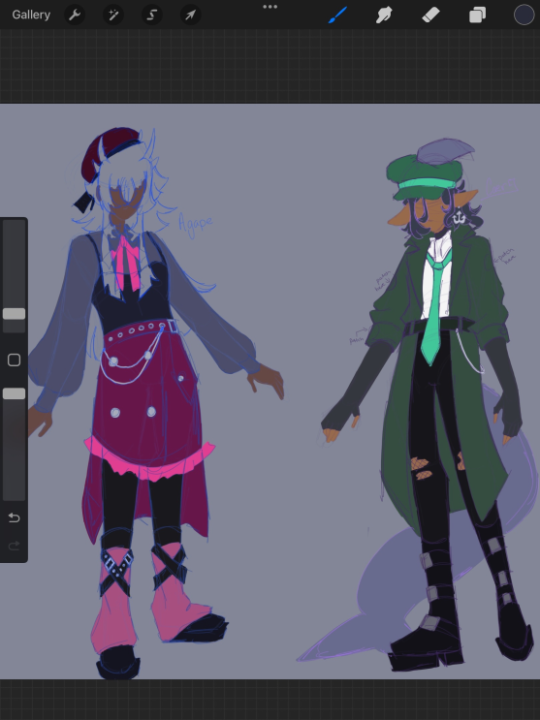
Task: Tap the maroon beret on the left character
Action: pos(109,153)
